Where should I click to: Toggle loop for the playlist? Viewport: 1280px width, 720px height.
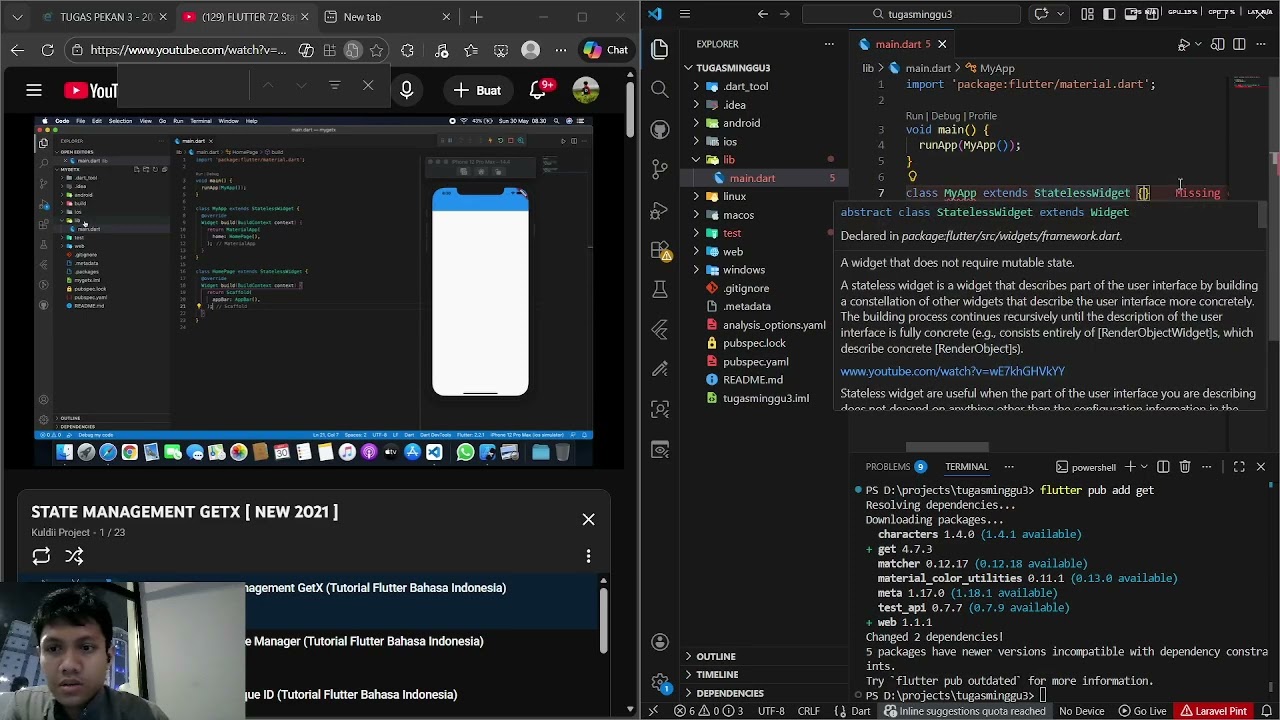[41, 556]
